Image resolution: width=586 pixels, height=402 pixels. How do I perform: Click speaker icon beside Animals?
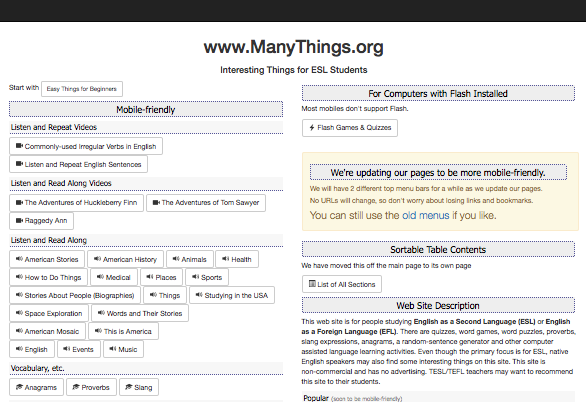pyautogui.click(x=176, y=259)
